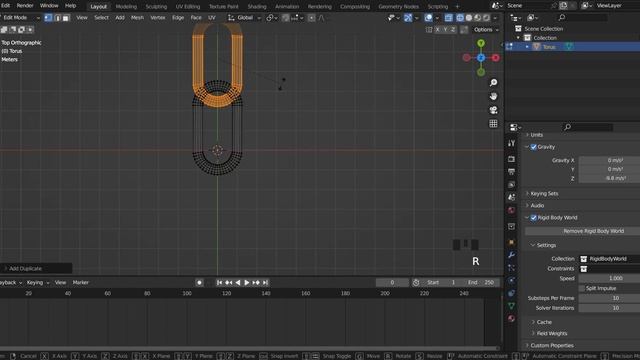Play the animation forward
This screenshot has width=640, height=360.
pos(247,282)
